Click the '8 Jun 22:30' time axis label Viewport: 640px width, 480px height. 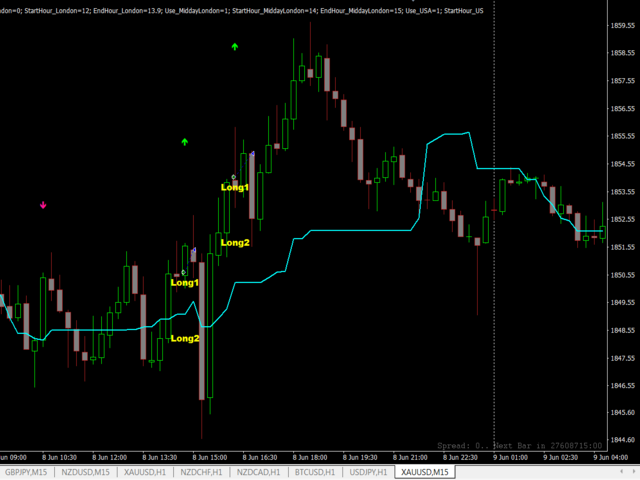coord(460,458)
